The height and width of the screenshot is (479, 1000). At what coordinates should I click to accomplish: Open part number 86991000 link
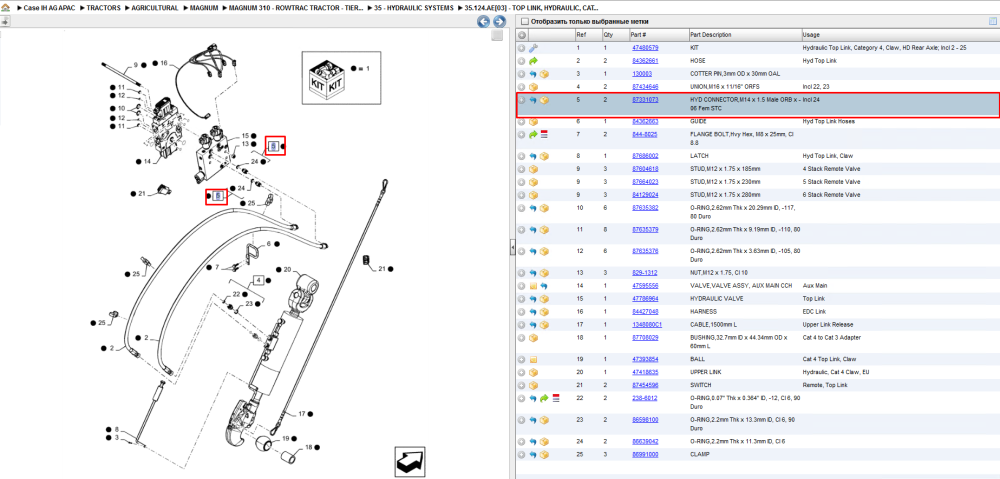pyautogui.click(x=645, y=455)
